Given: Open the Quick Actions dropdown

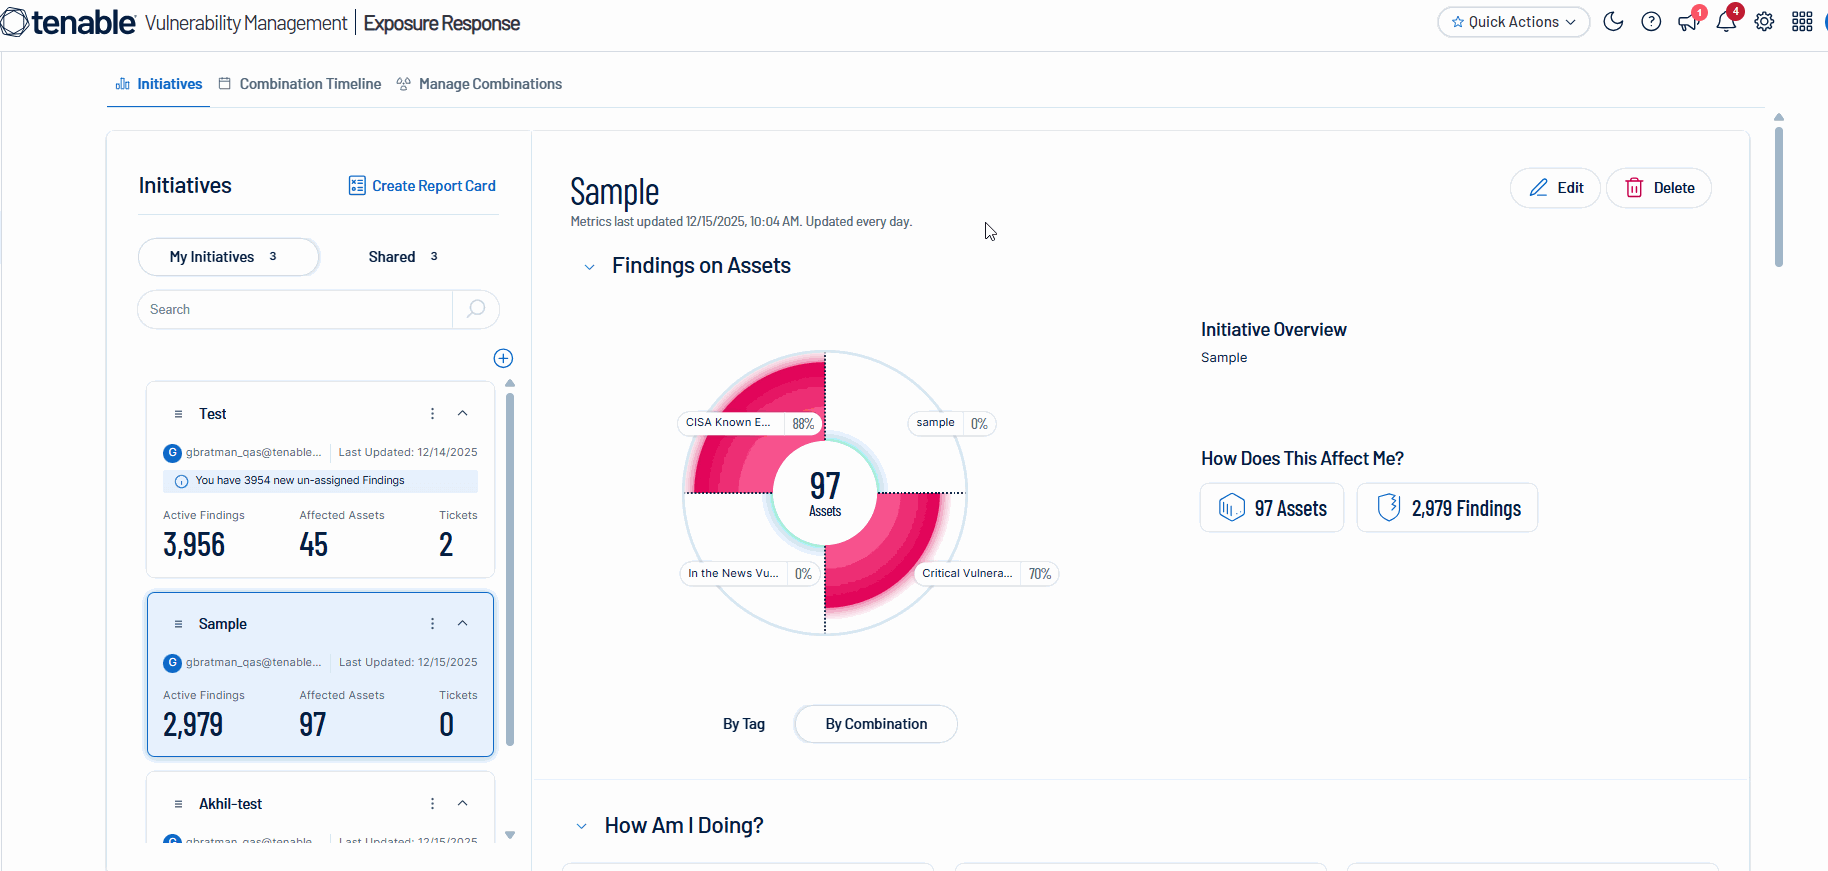Looking at the screenshot, I should coord(1513,22).
